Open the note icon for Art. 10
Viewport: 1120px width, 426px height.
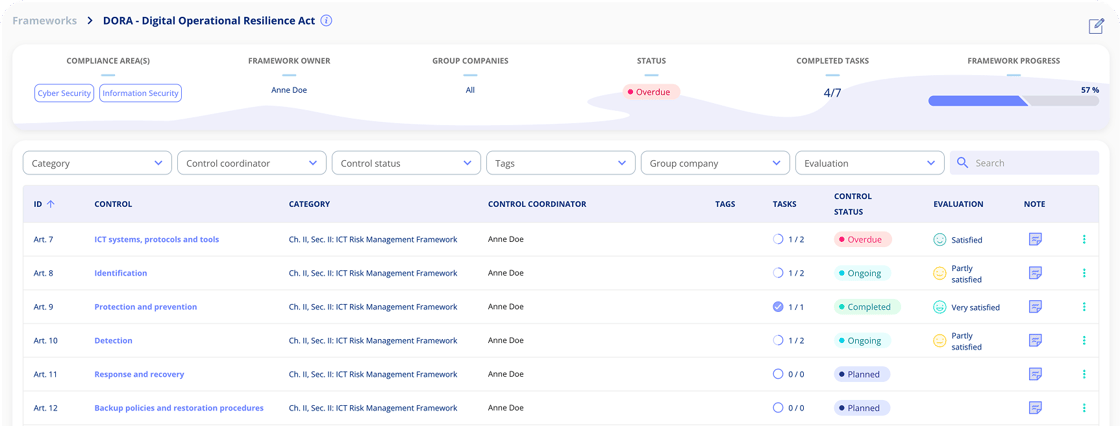pyautogui.click(x=1034, y=340)
